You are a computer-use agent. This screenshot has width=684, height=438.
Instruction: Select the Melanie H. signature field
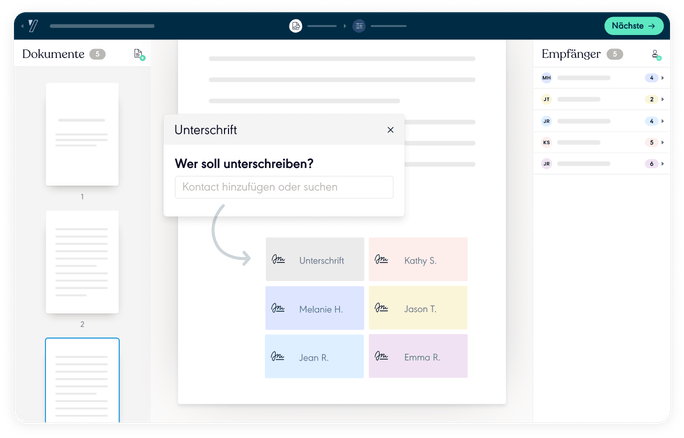pyautogui.click(x=314, y=309)
